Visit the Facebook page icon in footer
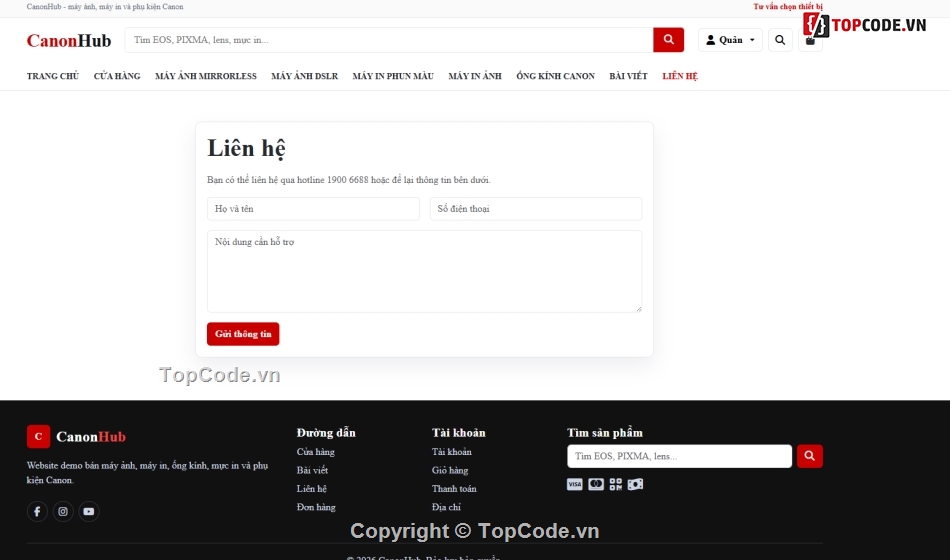The image size is (950, 560). 37,512
